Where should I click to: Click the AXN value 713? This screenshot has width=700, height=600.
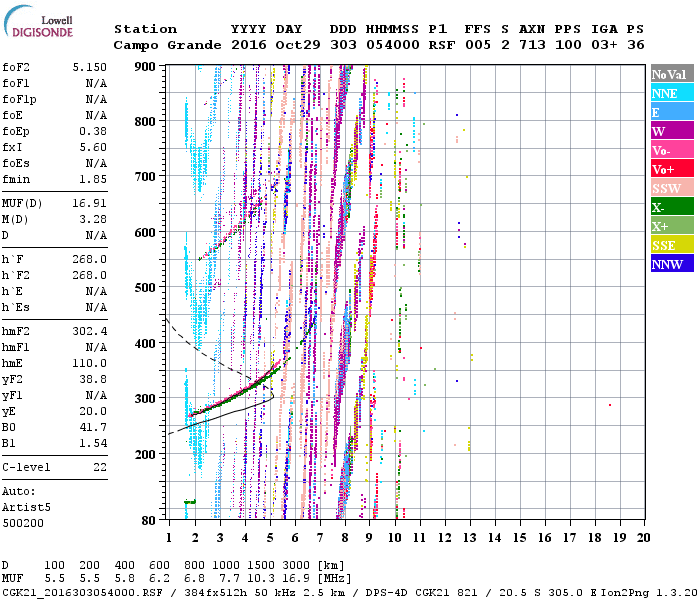pyautogui.click(x=532, y=45)
